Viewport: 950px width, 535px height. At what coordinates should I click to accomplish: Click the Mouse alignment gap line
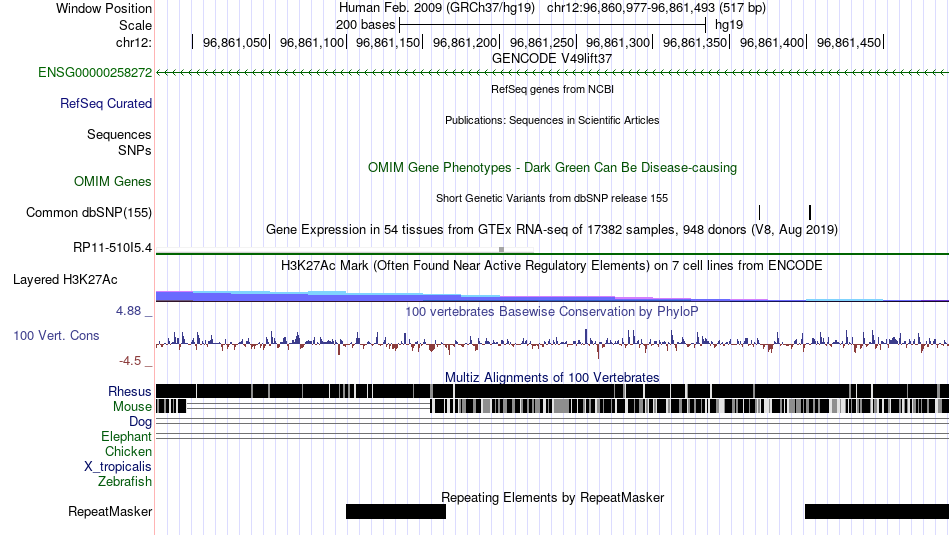pos(308,406)
